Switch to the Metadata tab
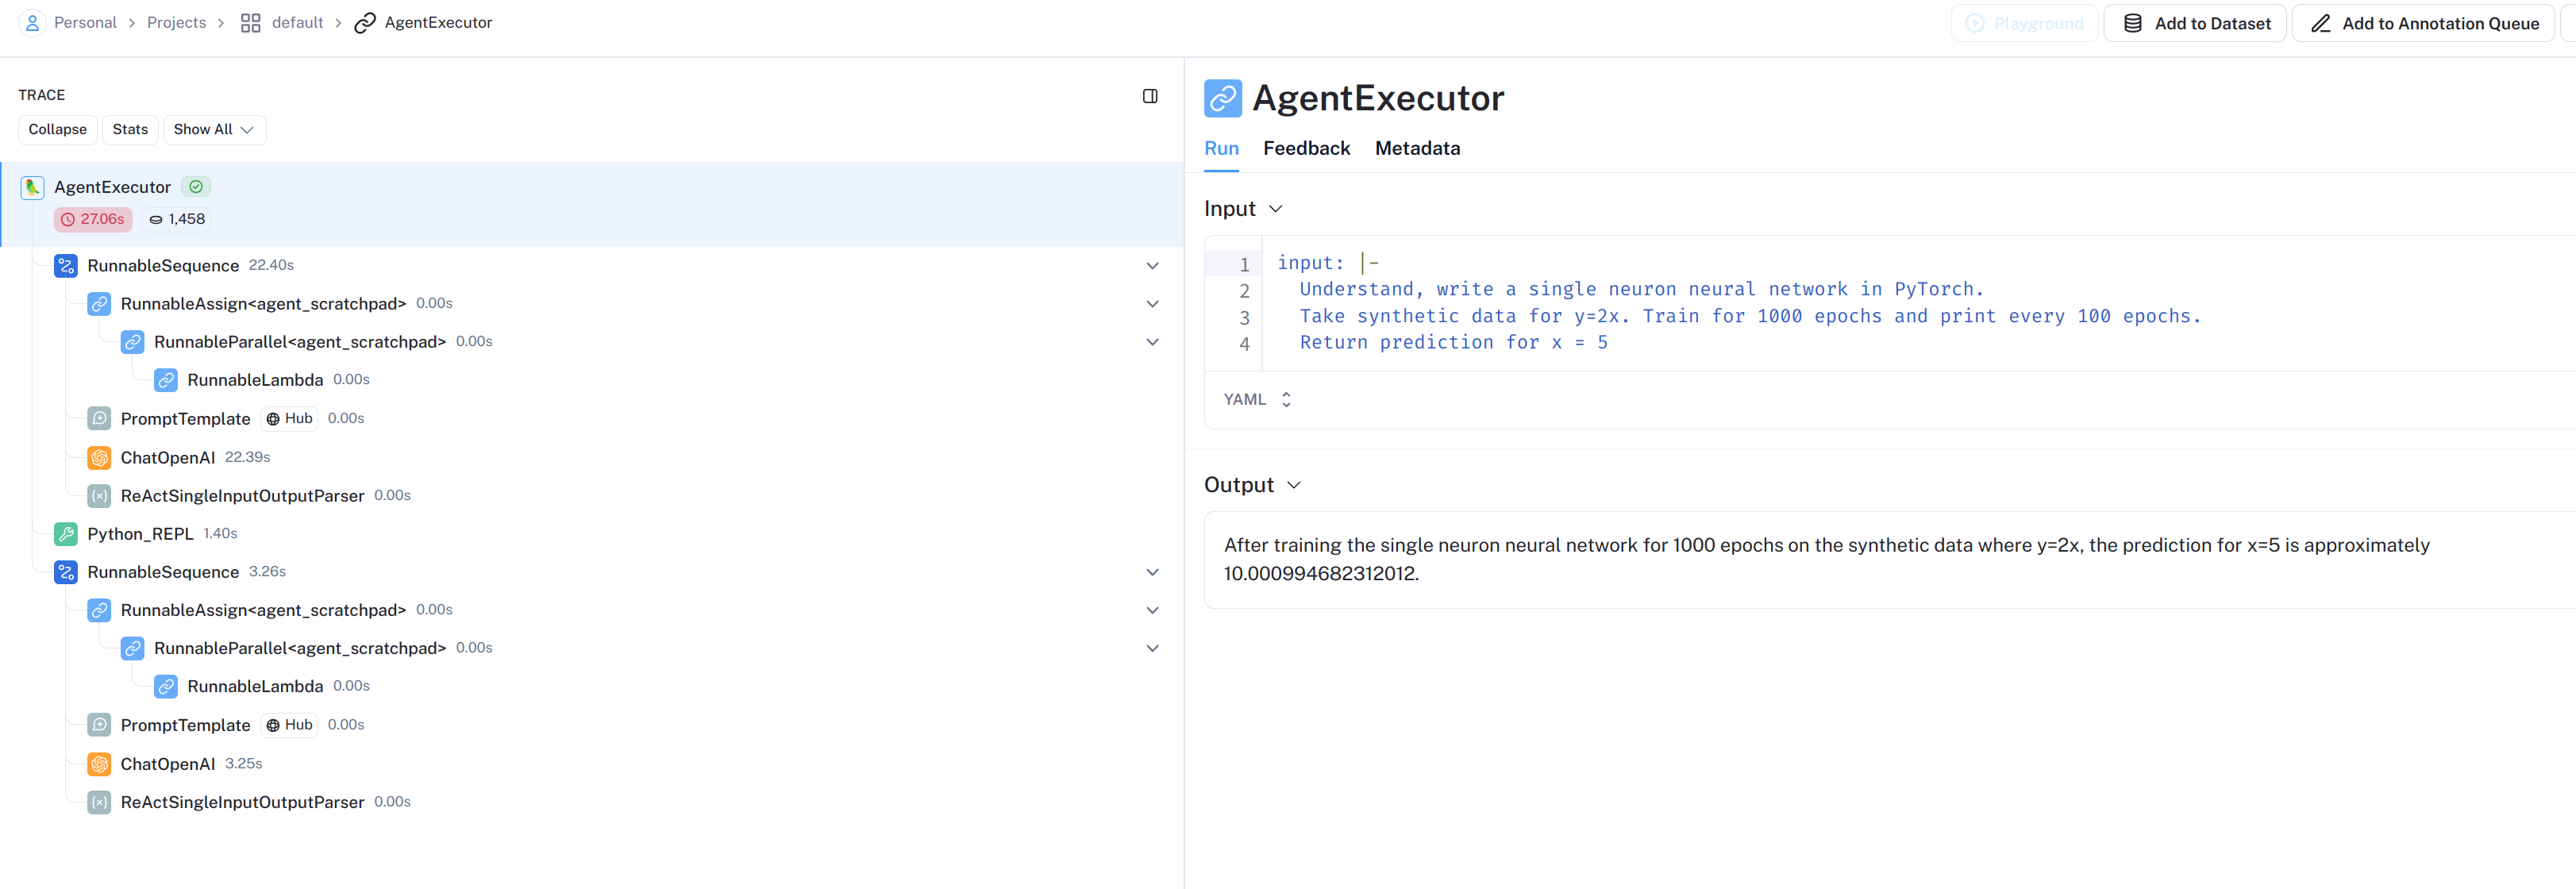2576x889 pixels. click(x=1417, y=148)
